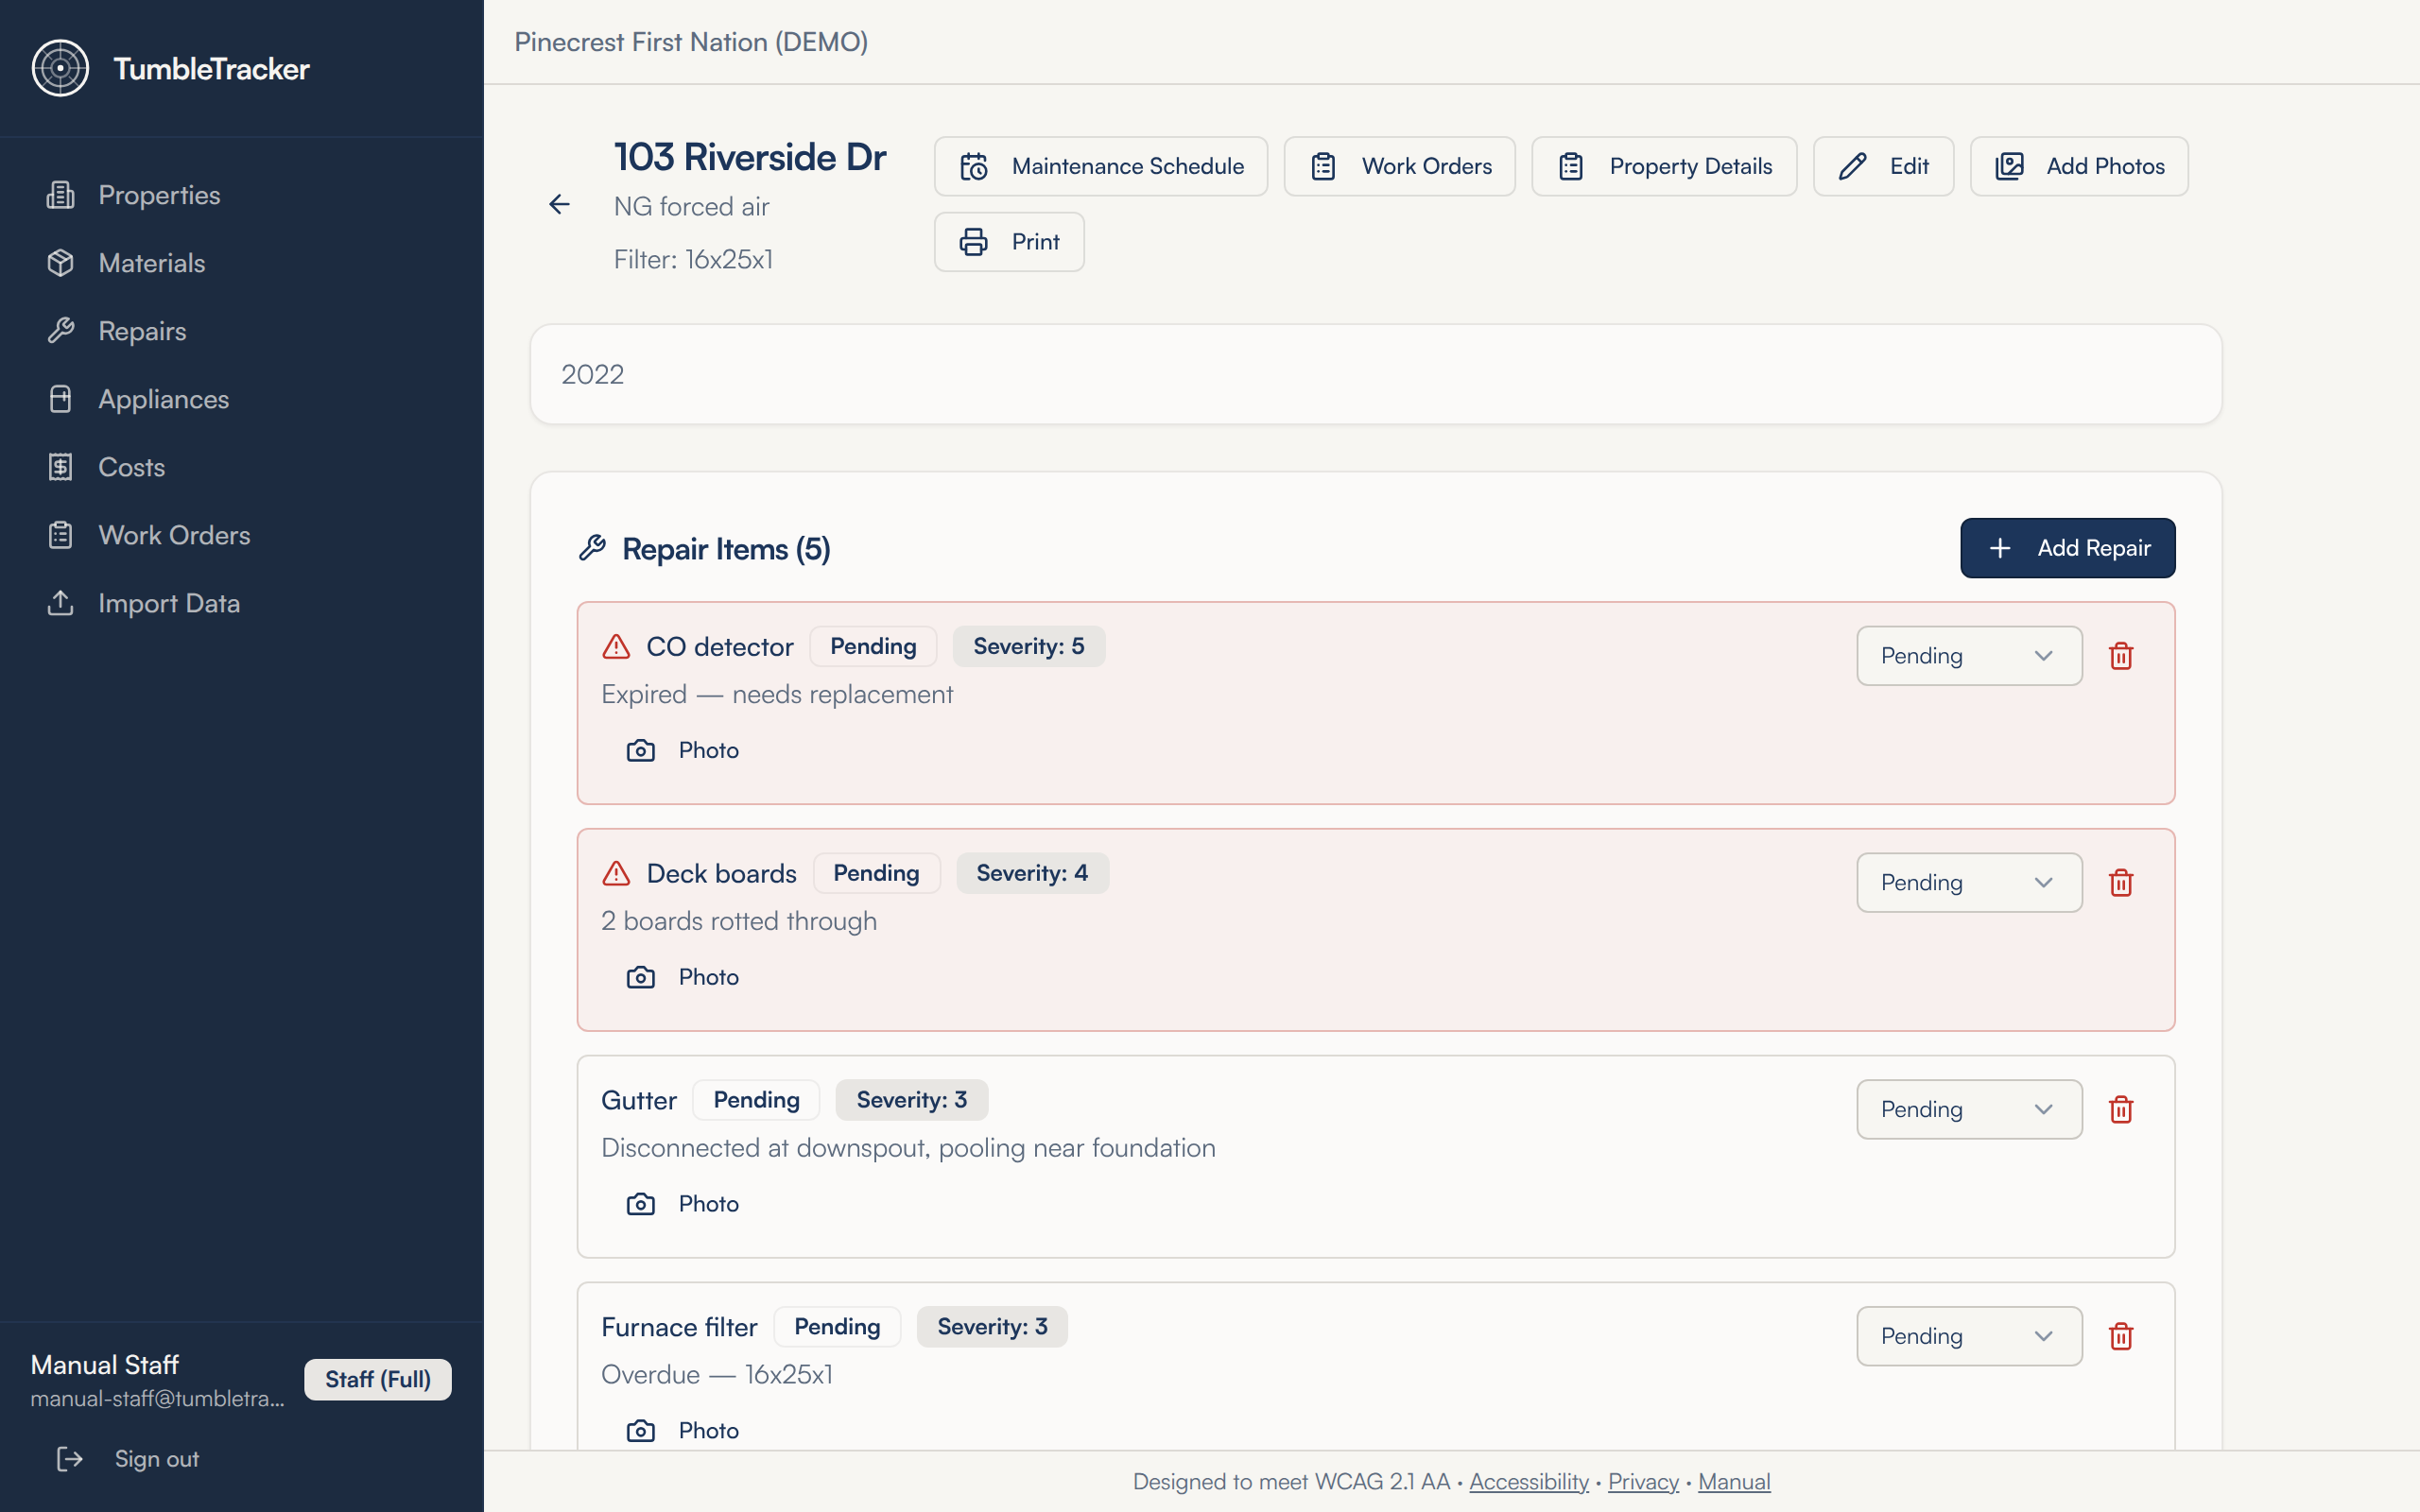The height and width of the screenshot is (1512, 2420).
Task: Add a photo to CO detector repair
Action: coord(682,750)
